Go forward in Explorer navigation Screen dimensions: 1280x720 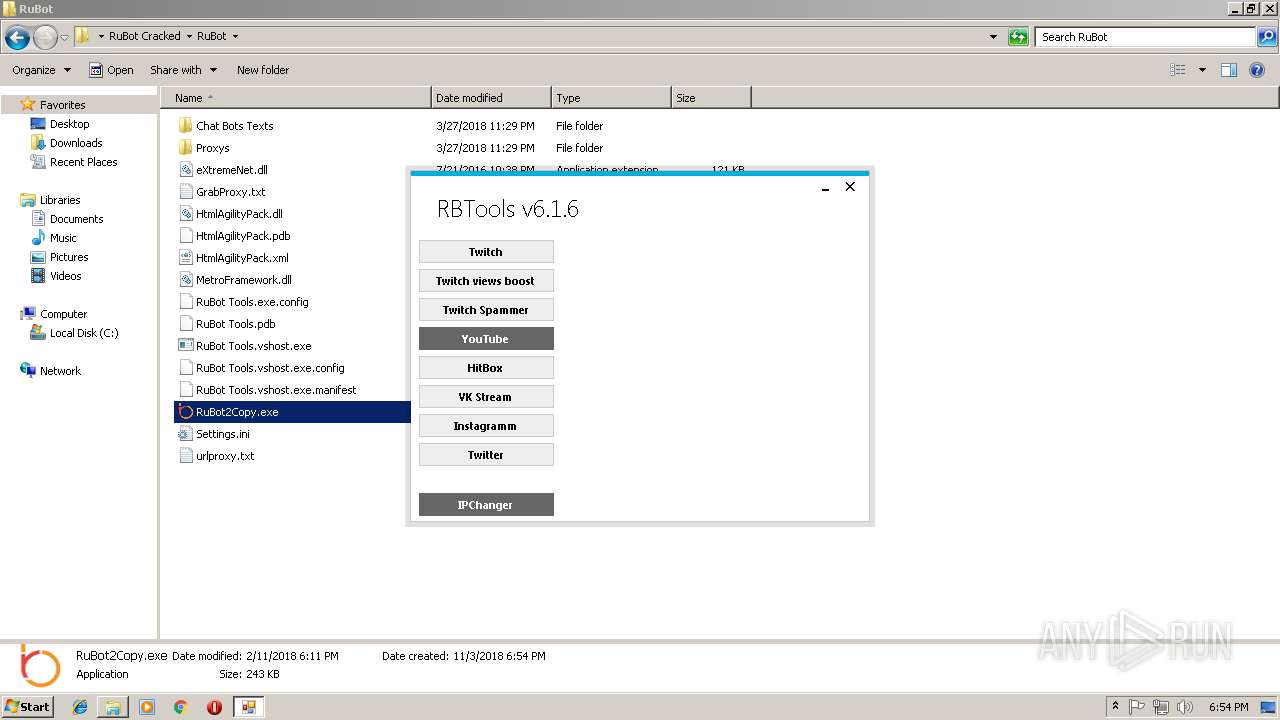click(x=45, y=38)
